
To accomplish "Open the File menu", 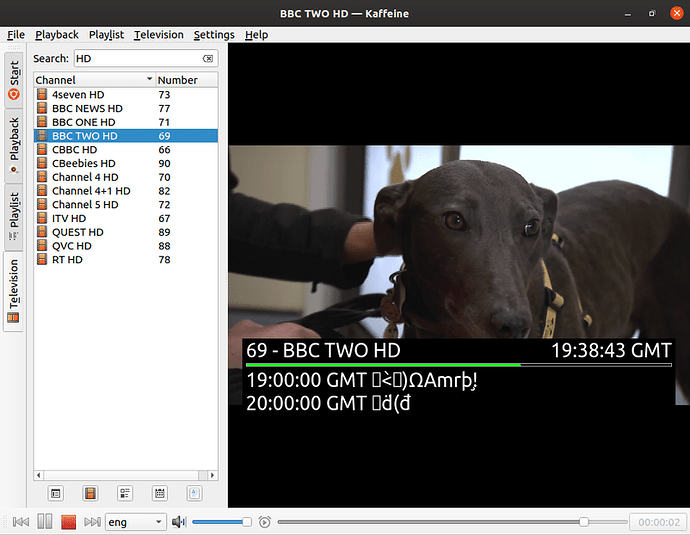I will [x=16, y=35].
